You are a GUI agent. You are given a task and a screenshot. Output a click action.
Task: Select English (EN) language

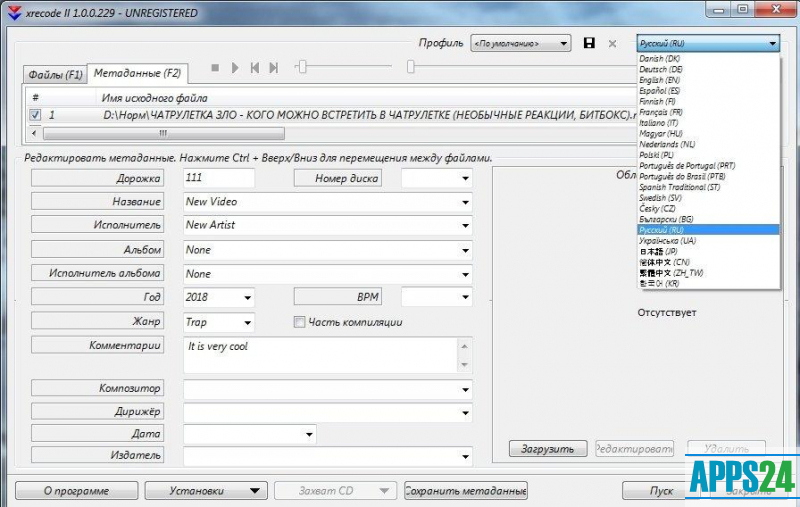(709, 80)
